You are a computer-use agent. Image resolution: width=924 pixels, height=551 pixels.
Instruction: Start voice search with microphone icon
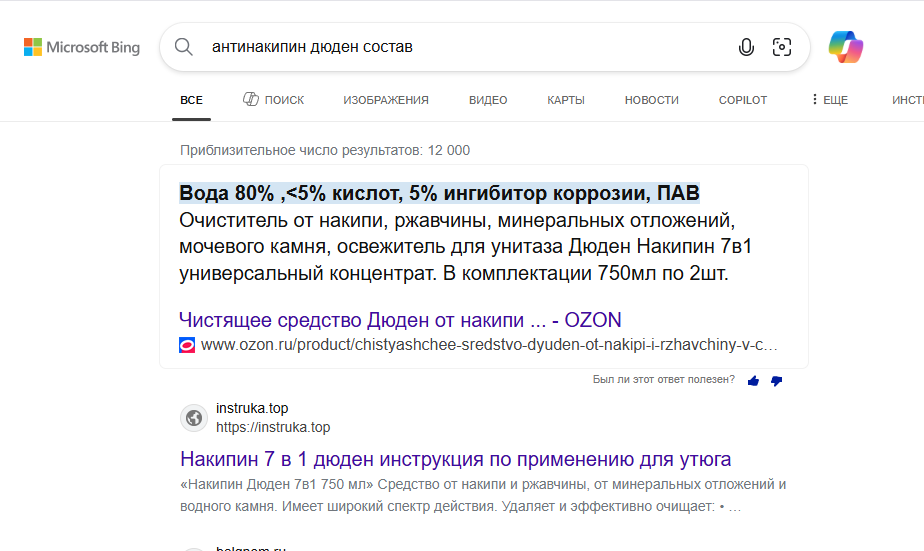coord(746,47)
